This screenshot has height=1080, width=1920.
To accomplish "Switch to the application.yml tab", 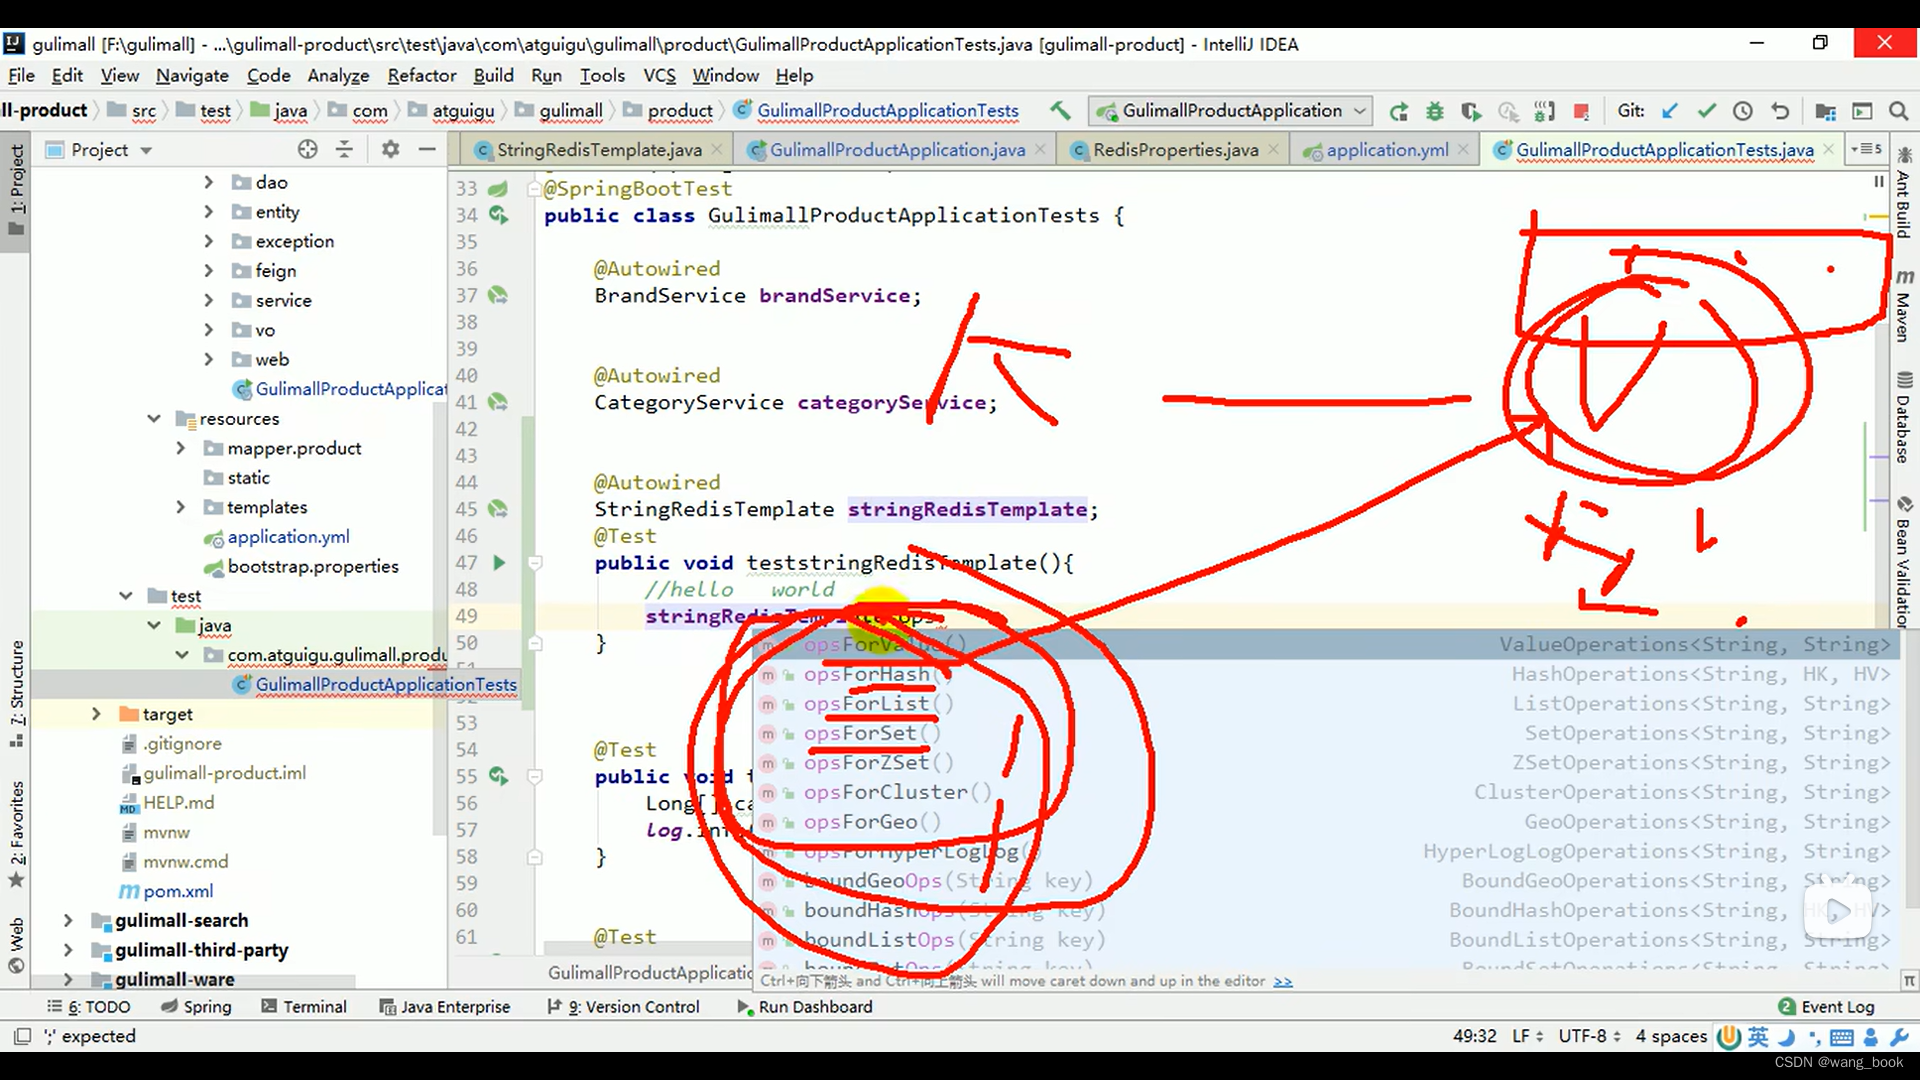I will [x=1387, y=149].
